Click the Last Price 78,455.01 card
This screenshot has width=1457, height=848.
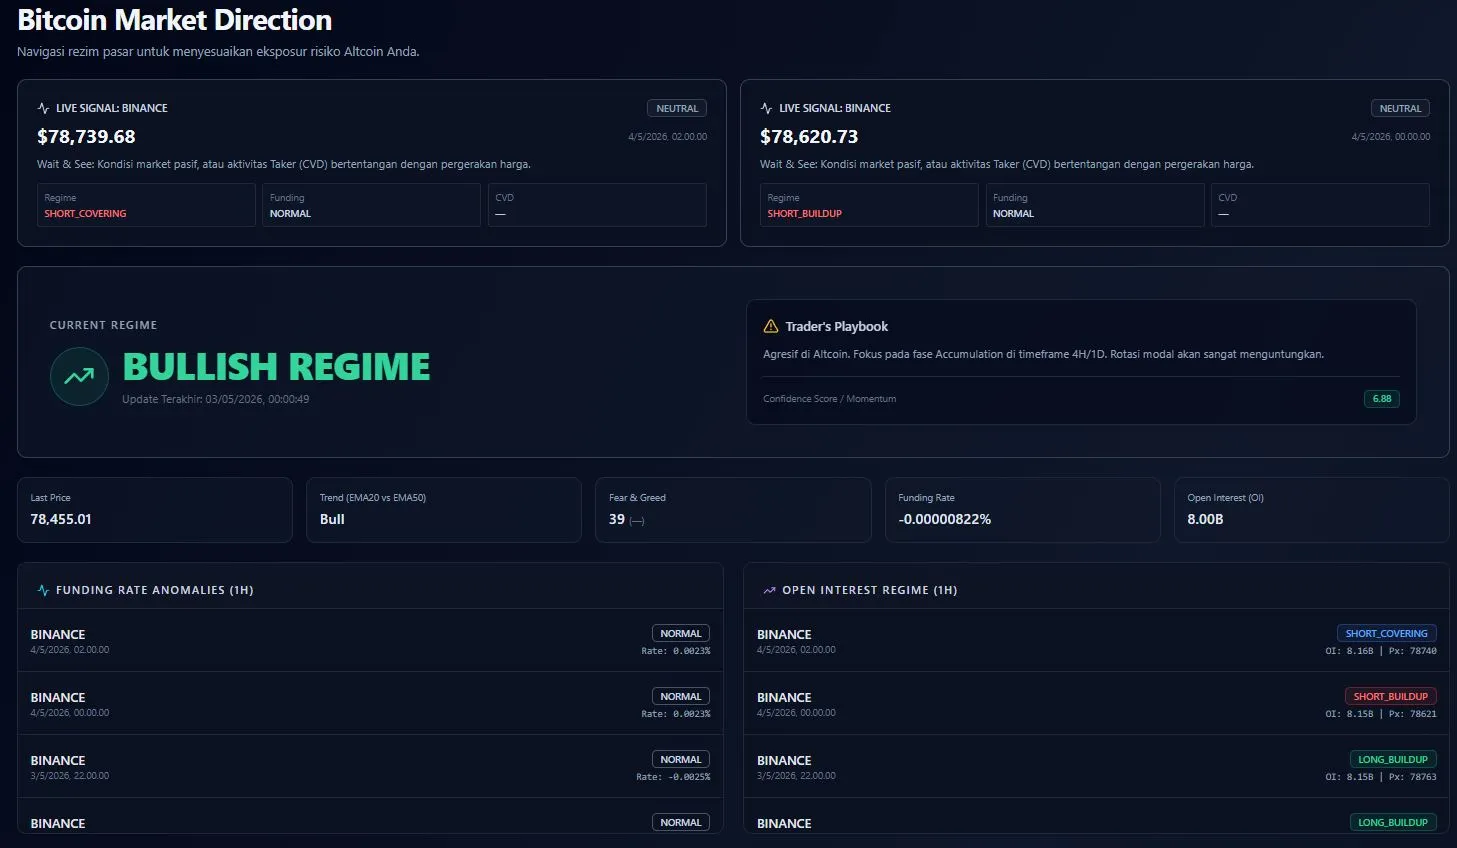click(x=155, y=510)
